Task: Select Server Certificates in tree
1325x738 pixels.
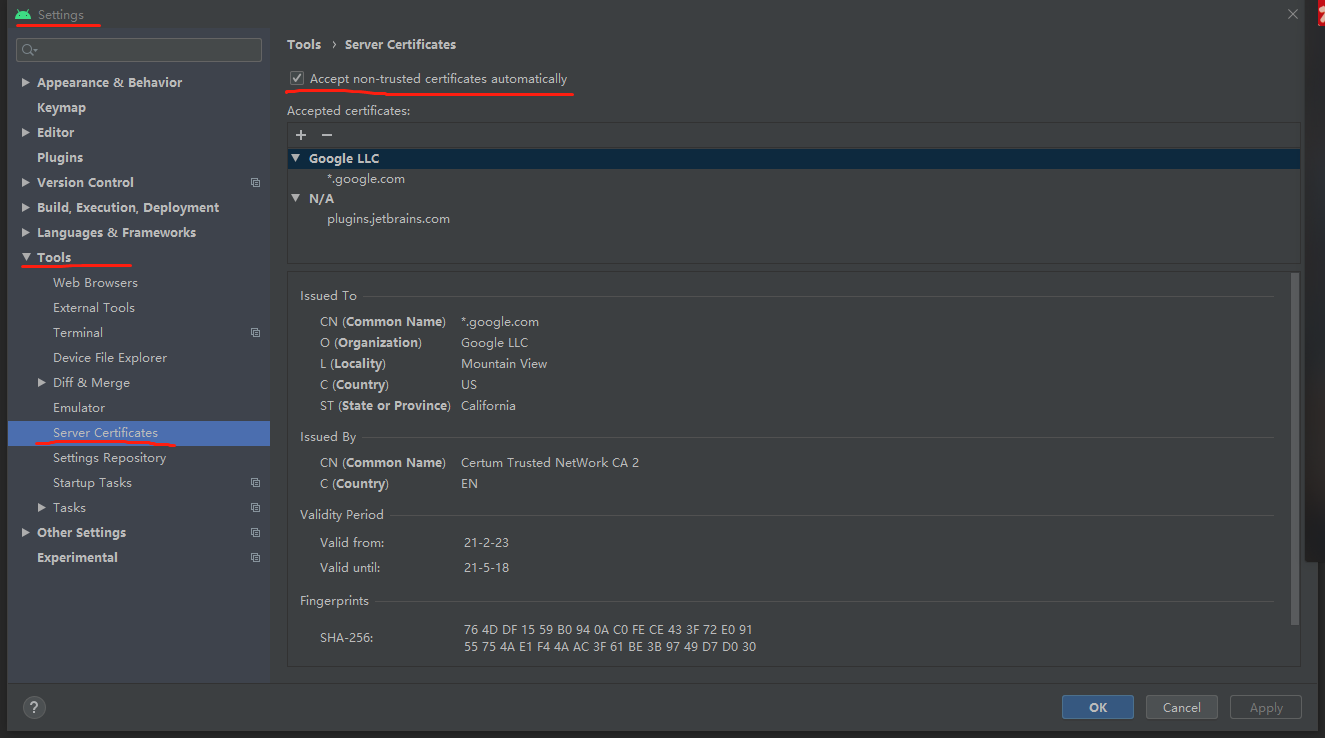Action: point(105,433)
